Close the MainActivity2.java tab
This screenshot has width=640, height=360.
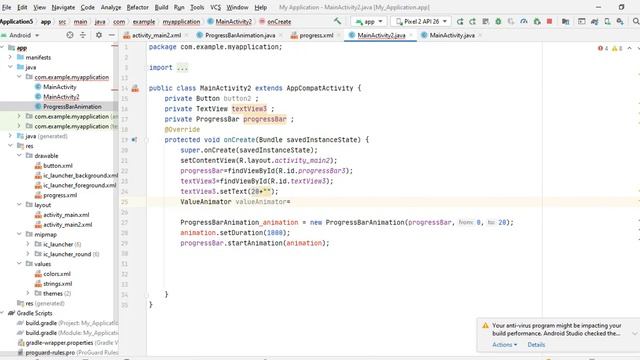[411, 36]
